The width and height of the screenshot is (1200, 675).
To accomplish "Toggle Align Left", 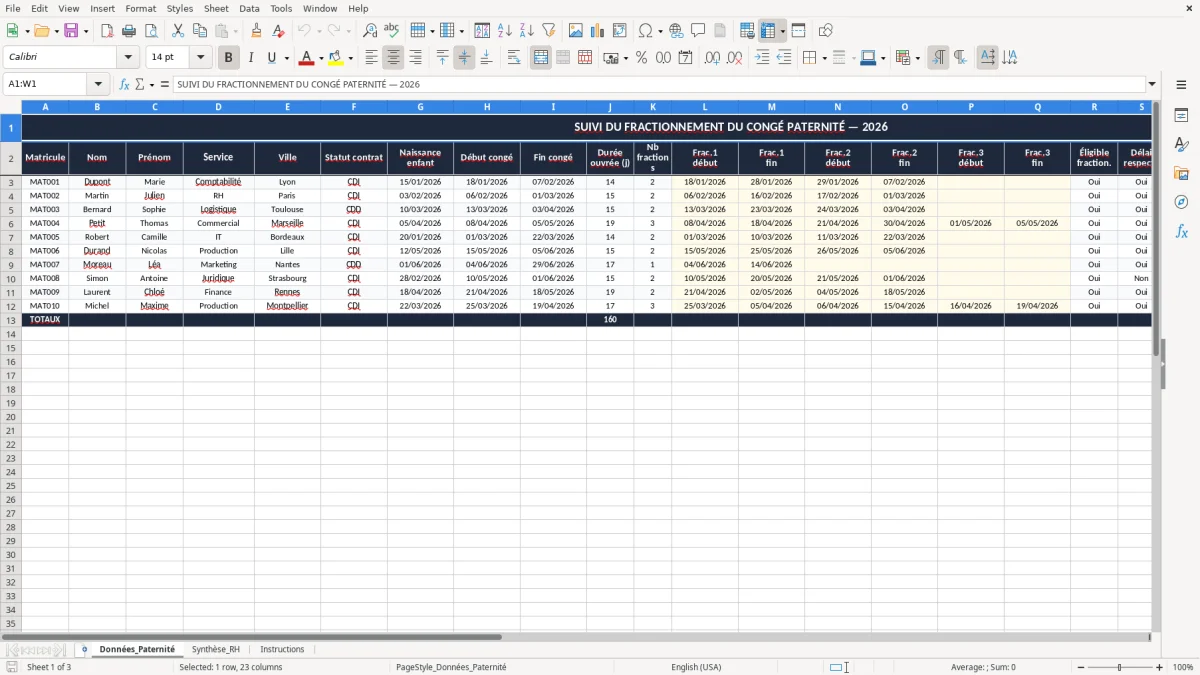I will [371, 58].
